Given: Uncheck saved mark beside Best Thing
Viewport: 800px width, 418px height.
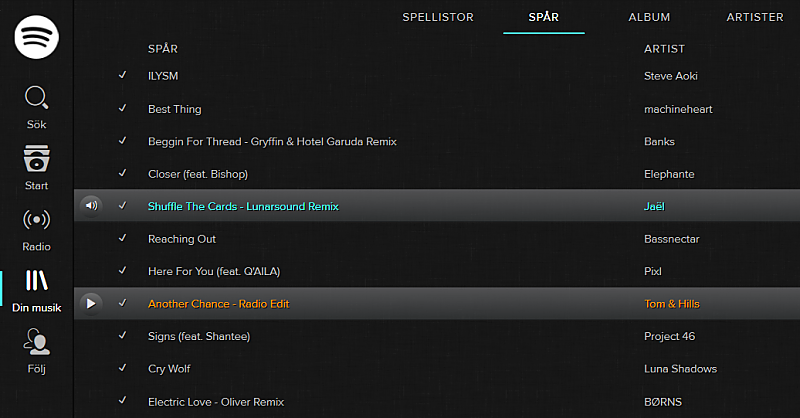Looking at the screenshot, I should point(122,109).
